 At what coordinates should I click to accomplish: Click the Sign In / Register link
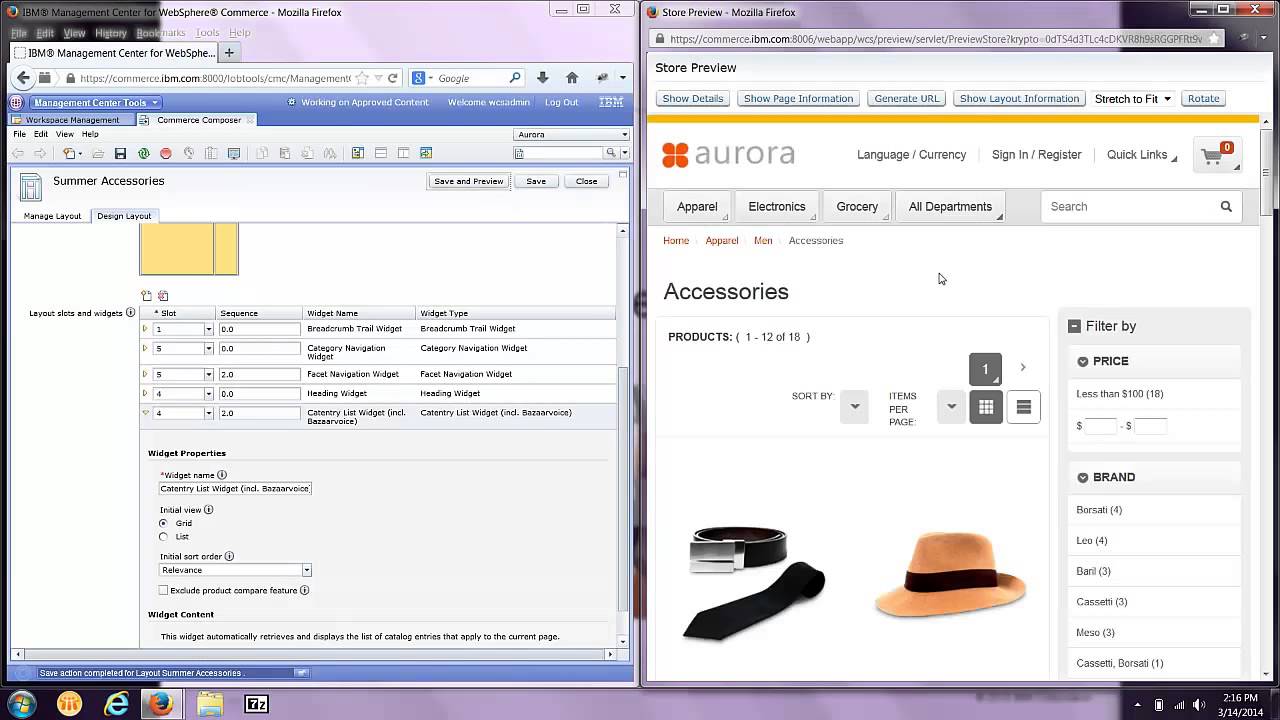1036,155
